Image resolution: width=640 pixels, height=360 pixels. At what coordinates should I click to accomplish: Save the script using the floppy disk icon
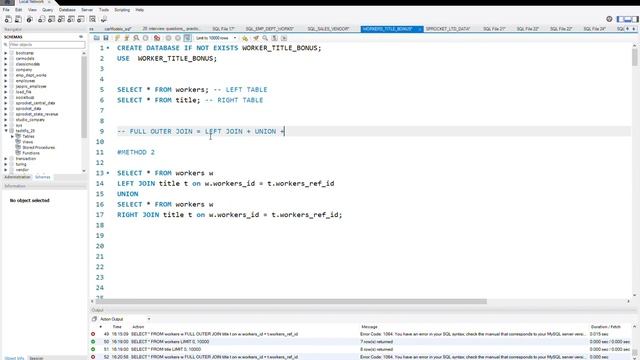(106, 38)
